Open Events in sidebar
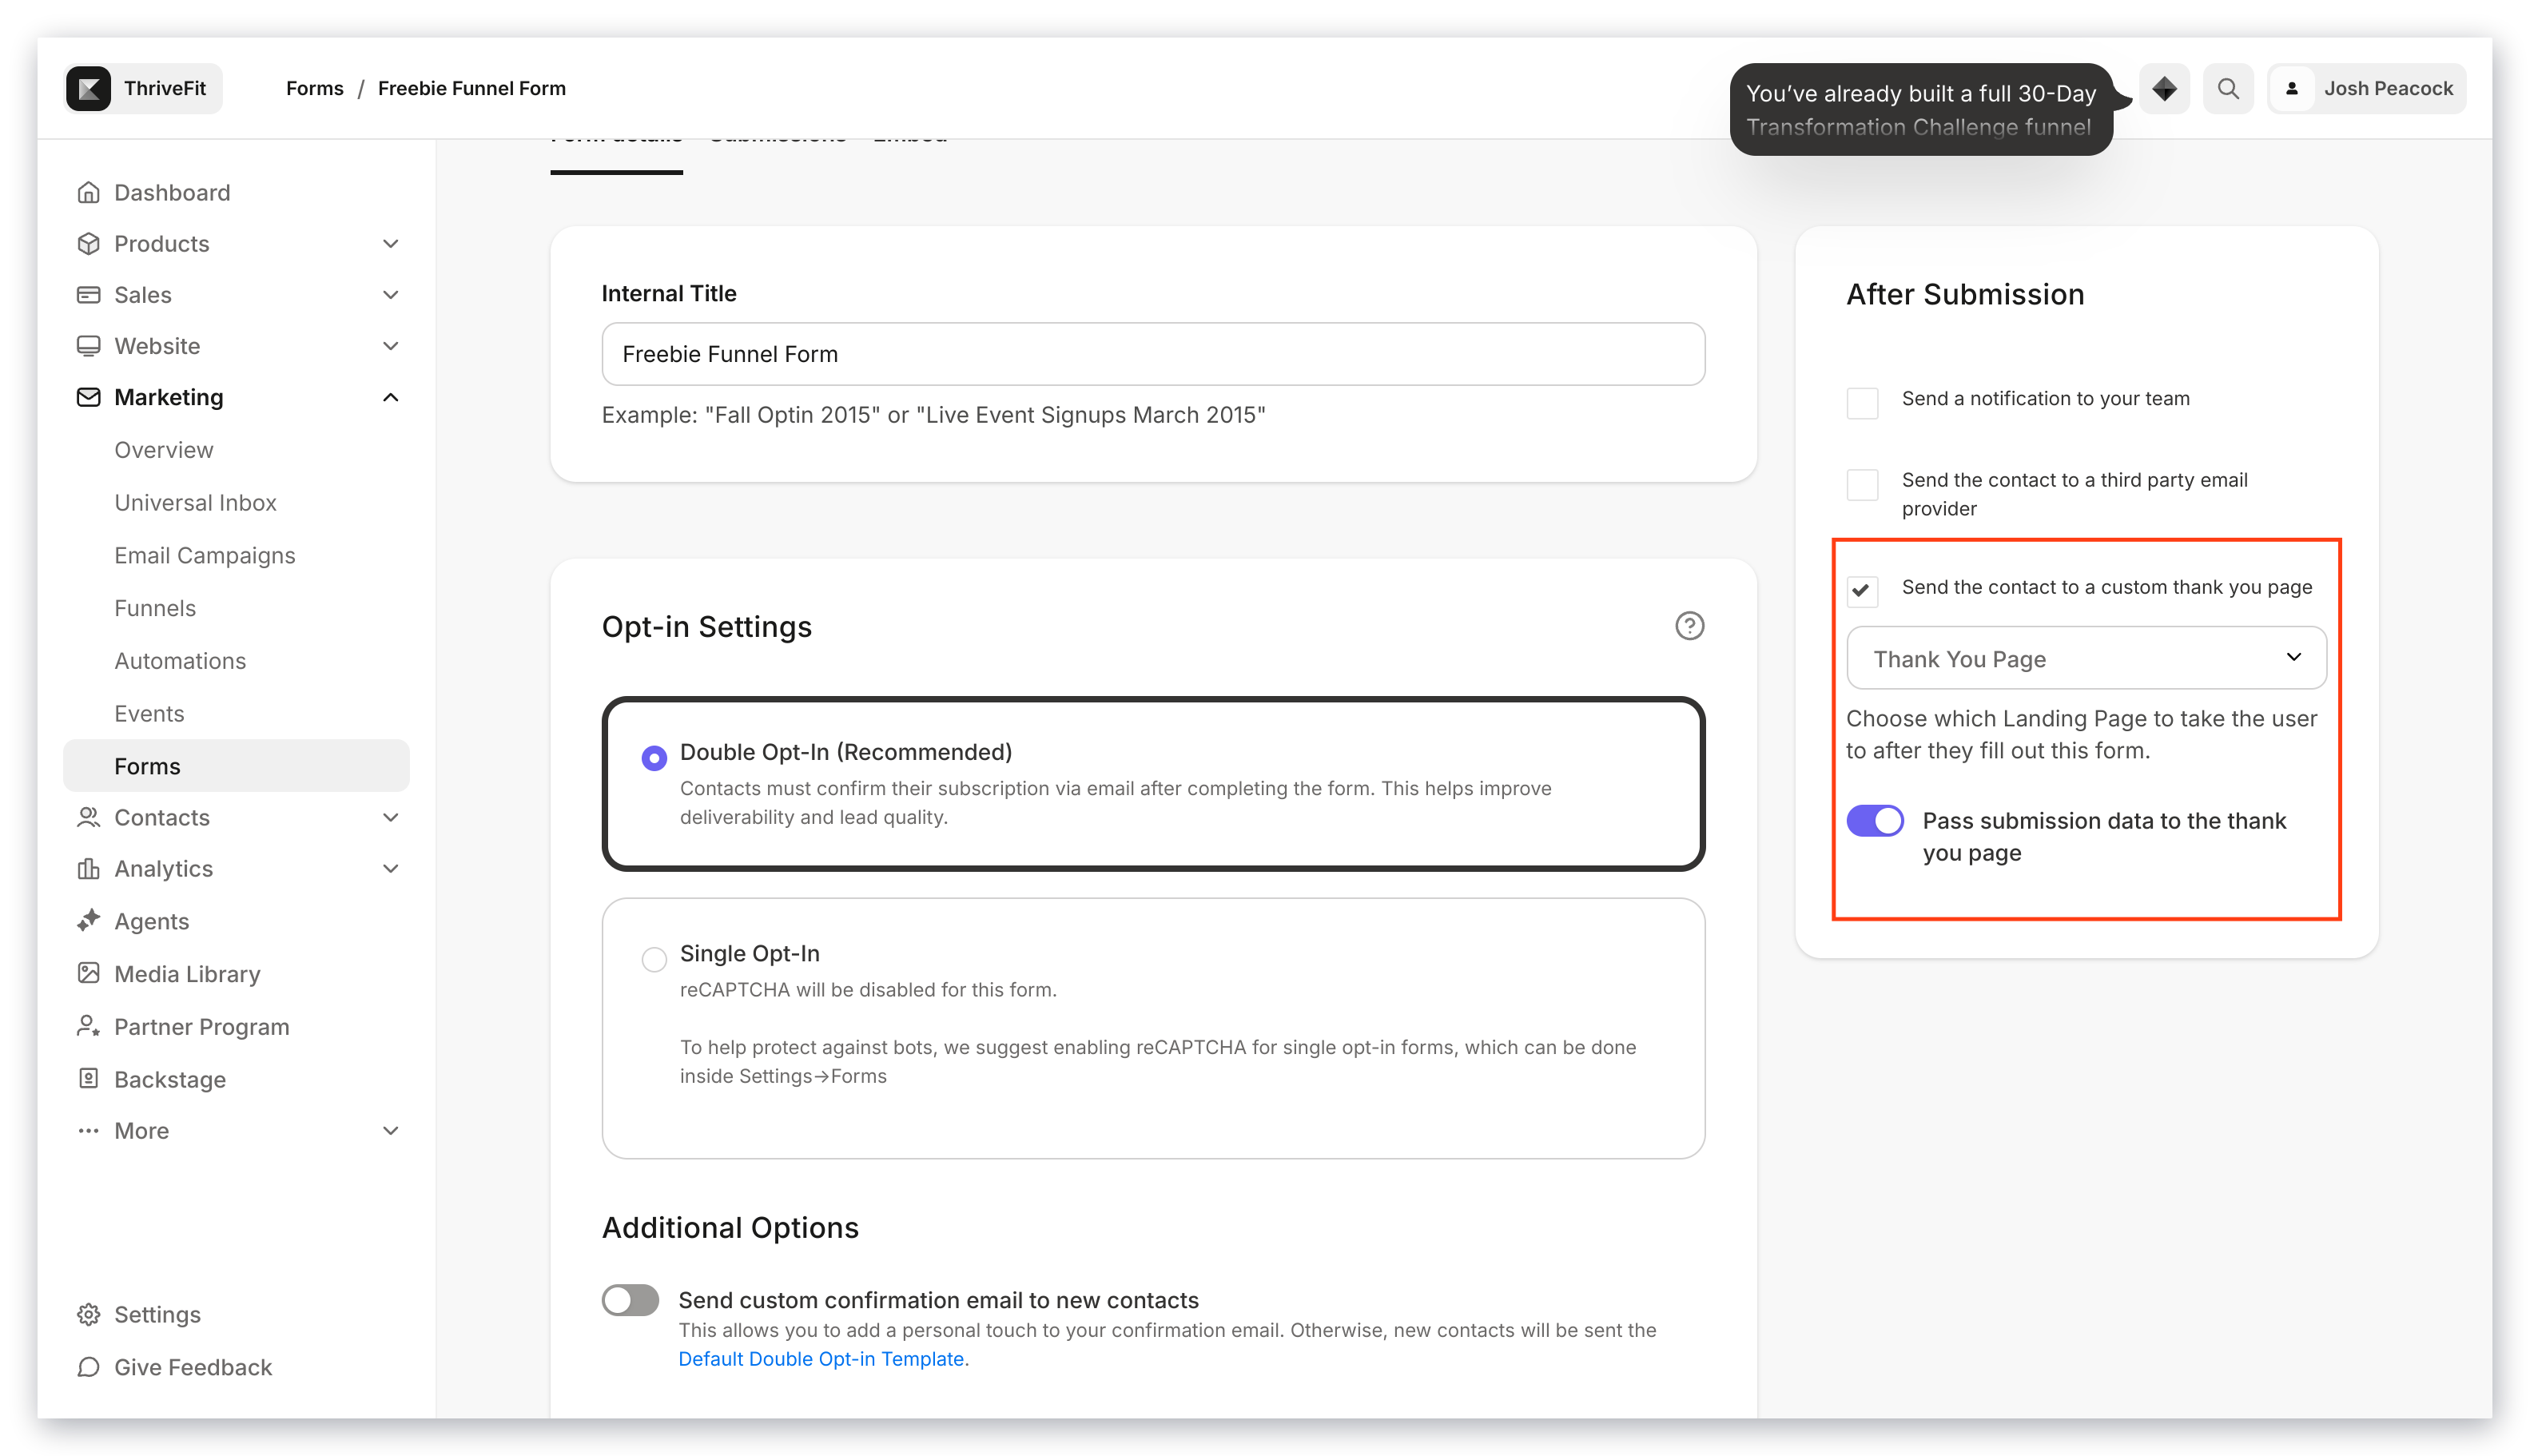This screenshot has width=2530, height=1456. point(149,713)
